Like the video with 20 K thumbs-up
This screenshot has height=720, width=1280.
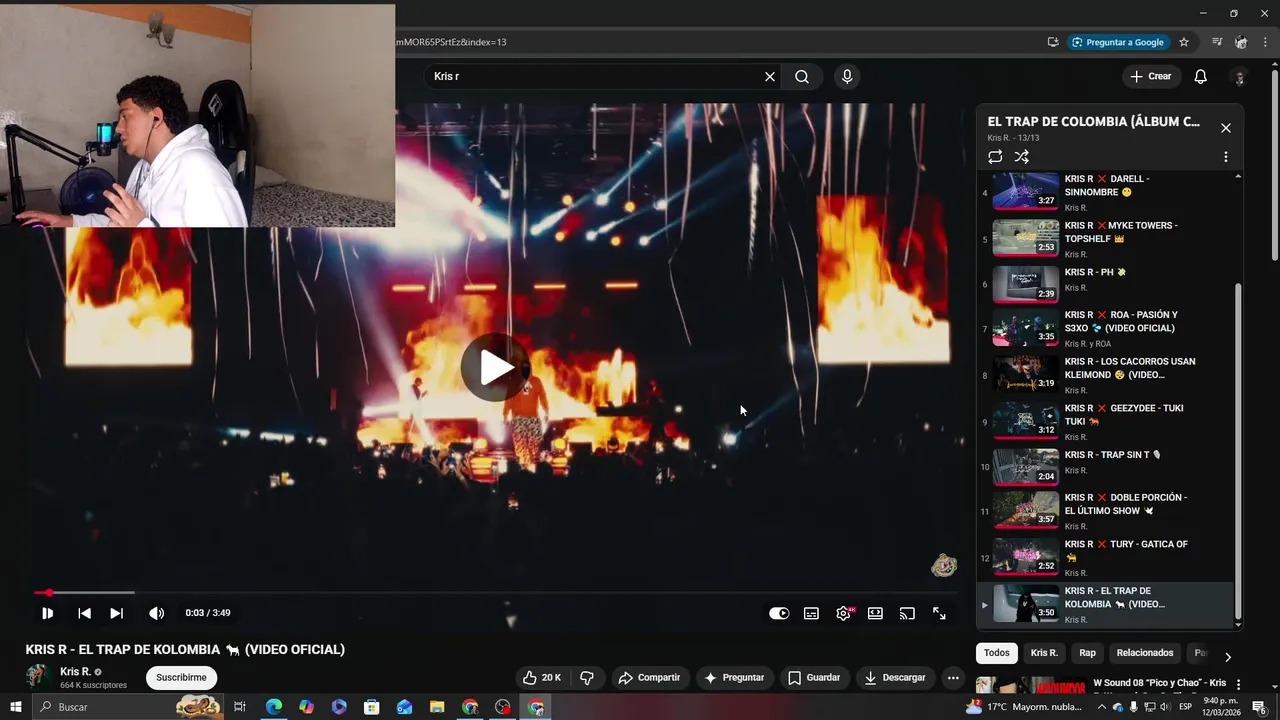coord(542,678)
